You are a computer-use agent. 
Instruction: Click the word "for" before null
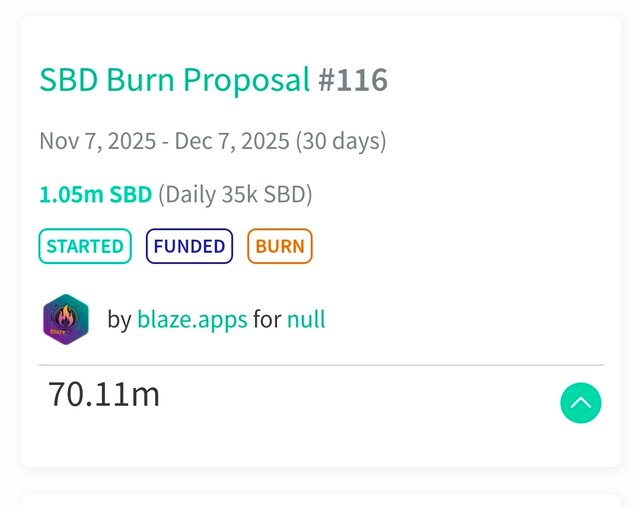click(x=267, y=320)
